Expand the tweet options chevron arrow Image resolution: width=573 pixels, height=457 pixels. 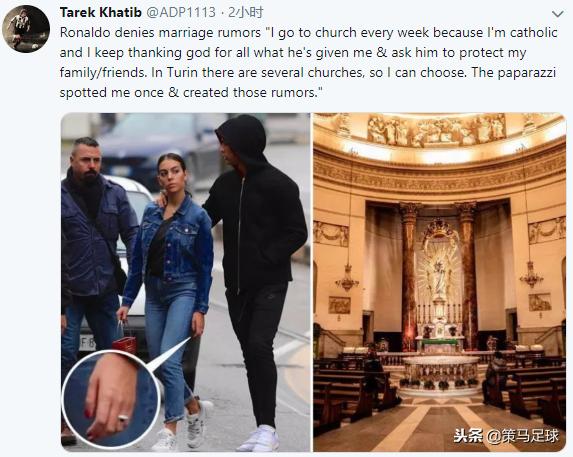click(x=557, y=14)
